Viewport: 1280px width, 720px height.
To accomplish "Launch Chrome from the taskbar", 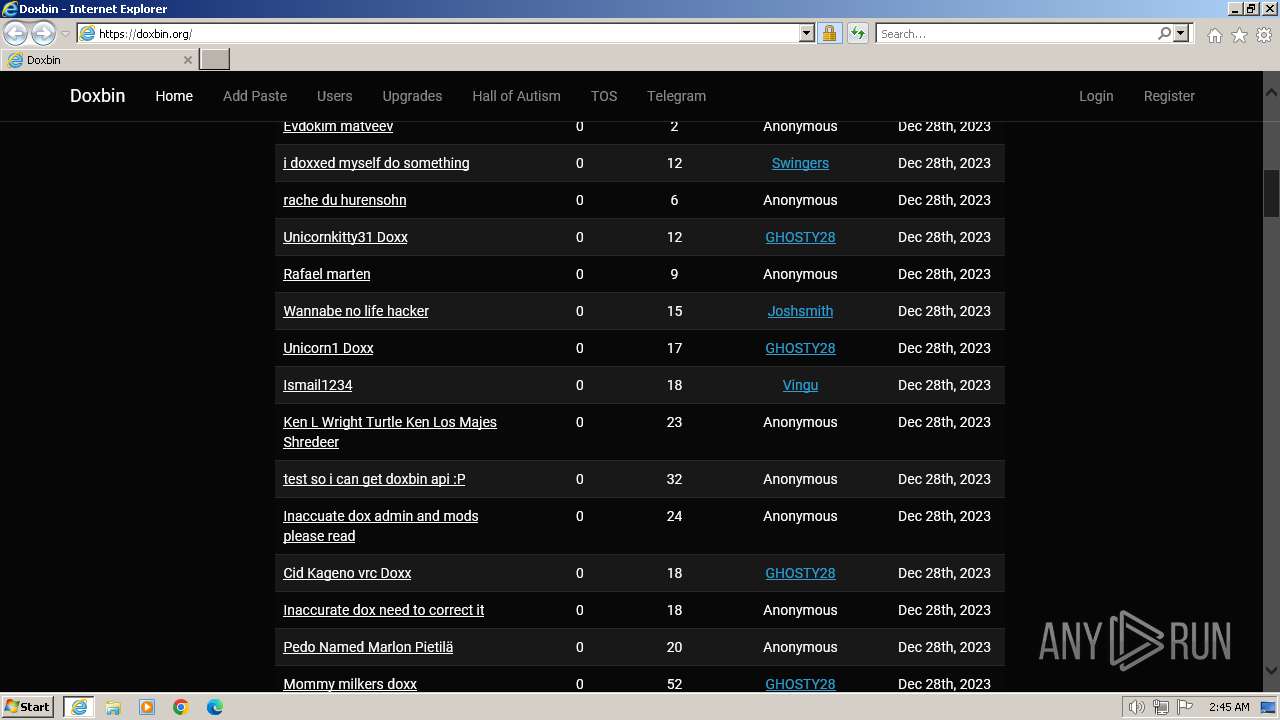I will point(181,707).
